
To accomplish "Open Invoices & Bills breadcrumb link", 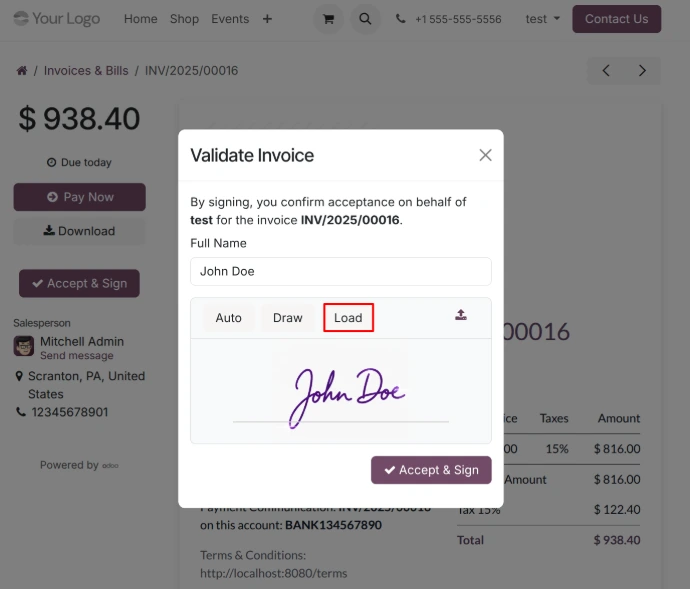I will [x=86, y=71].
